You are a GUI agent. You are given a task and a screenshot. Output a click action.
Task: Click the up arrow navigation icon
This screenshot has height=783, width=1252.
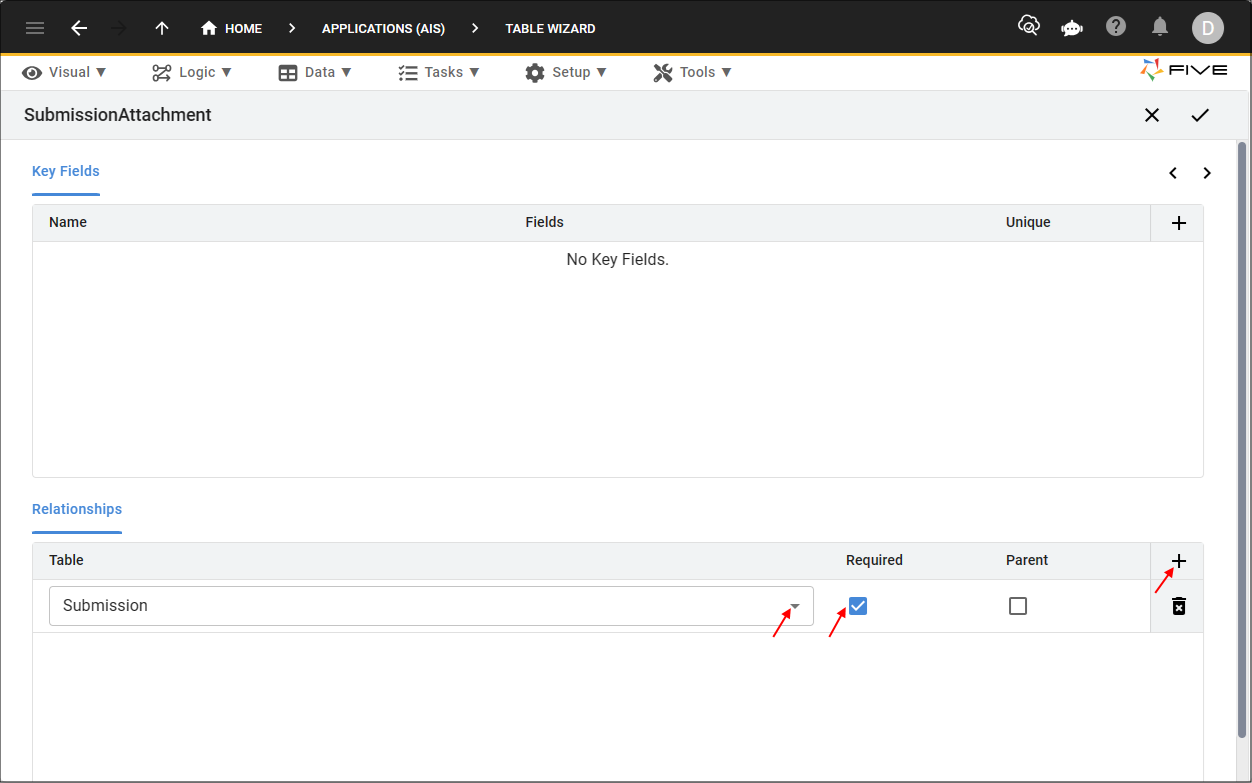[x=162, y=28]
